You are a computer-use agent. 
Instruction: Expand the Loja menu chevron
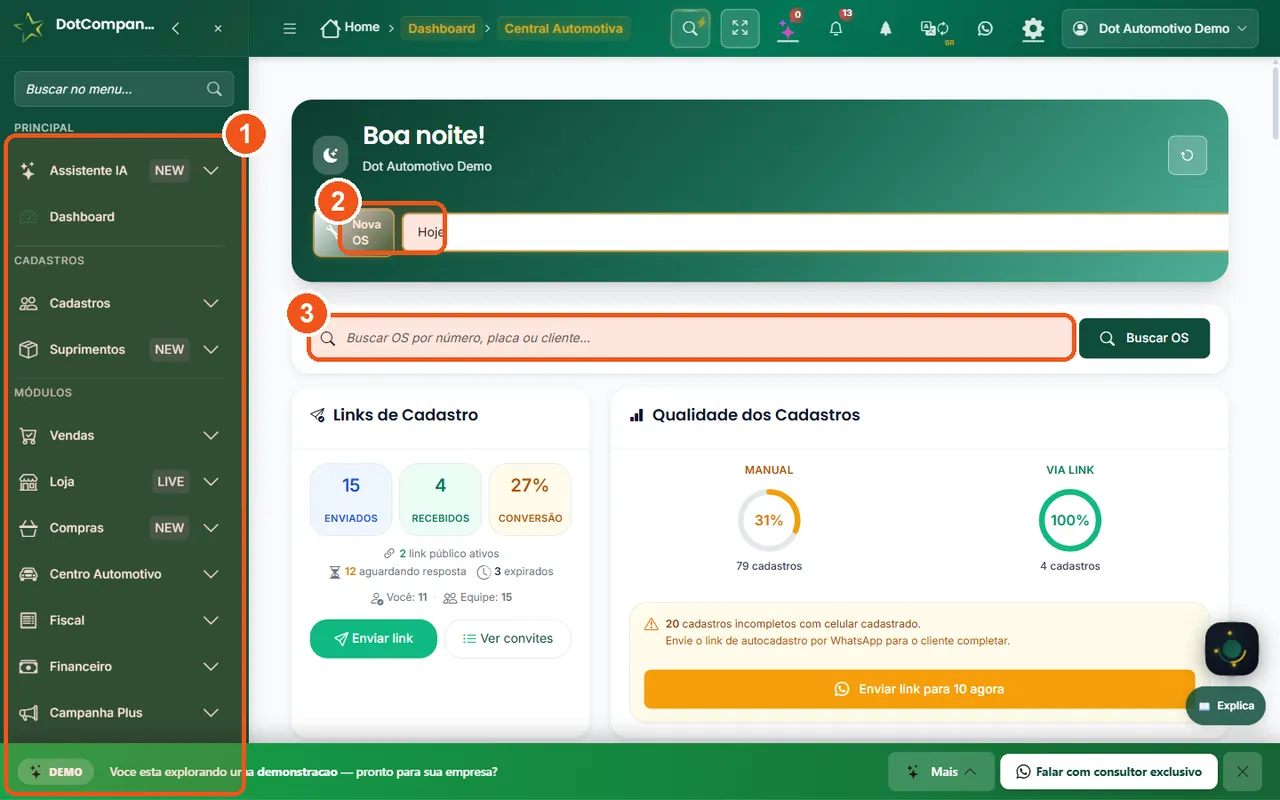coord(211,482)
